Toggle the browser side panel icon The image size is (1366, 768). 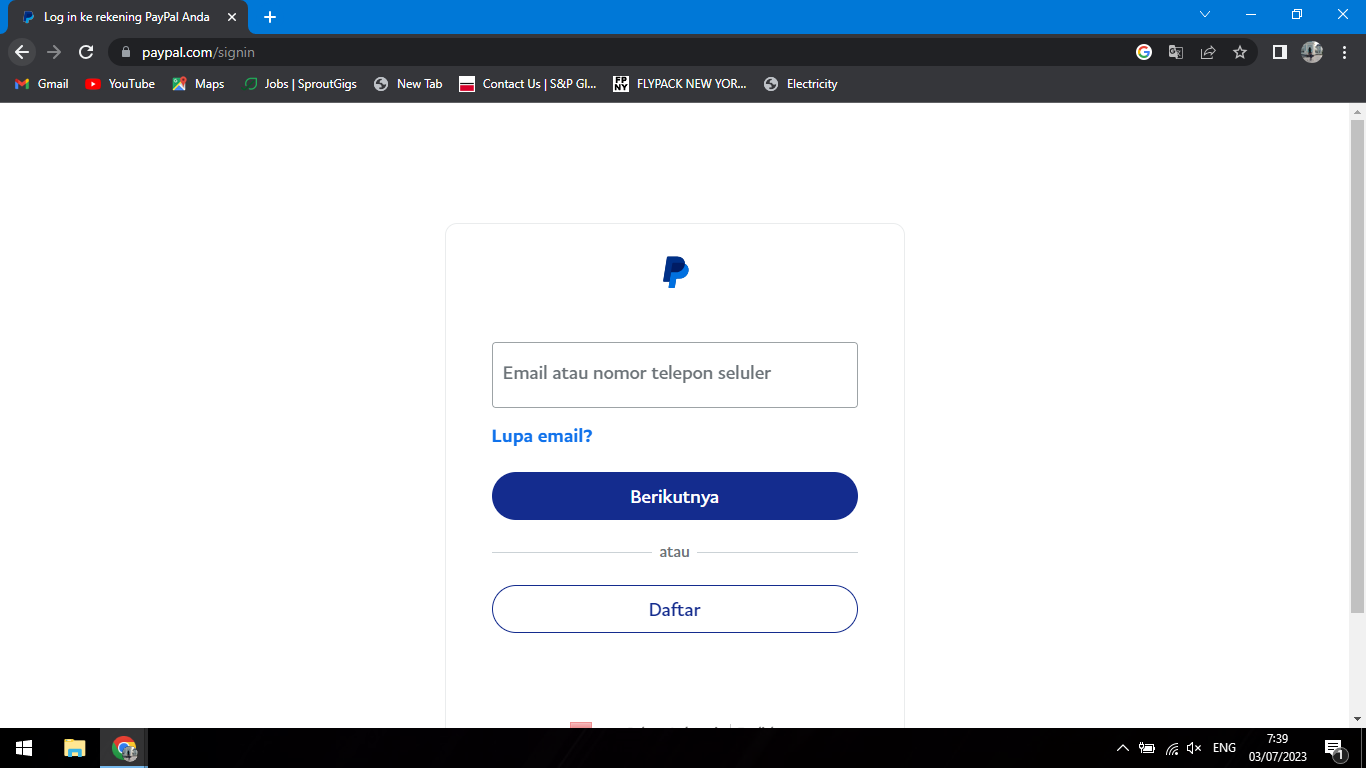(x=1279, y=52)
